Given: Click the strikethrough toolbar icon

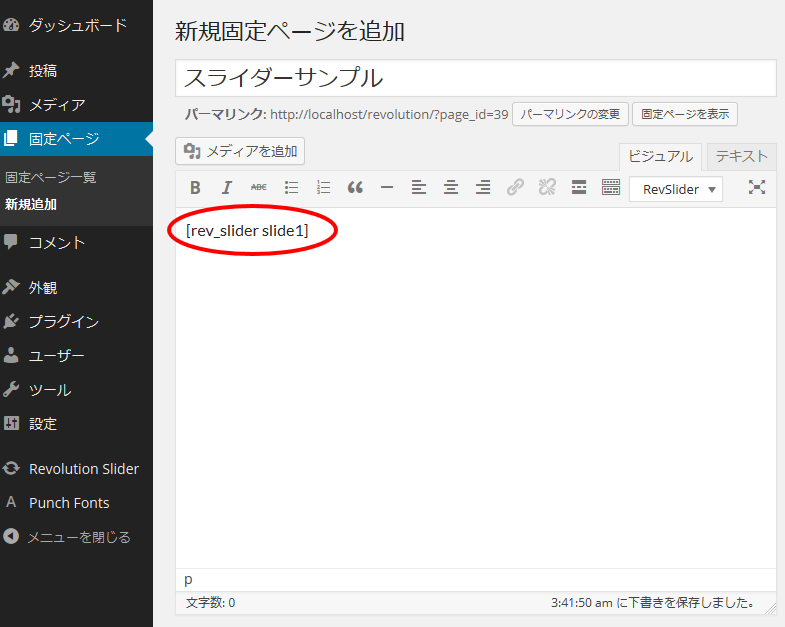Looking at the screenshot, I should click(x=259, y=188).
